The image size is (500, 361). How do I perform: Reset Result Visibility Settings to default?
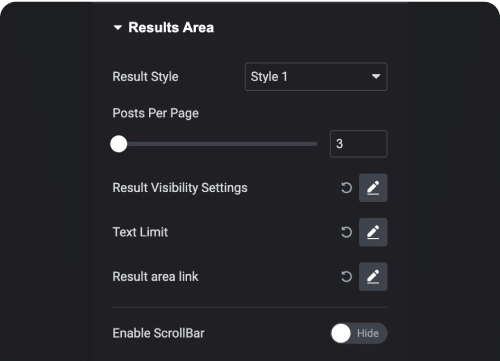(x=346, y=188)
